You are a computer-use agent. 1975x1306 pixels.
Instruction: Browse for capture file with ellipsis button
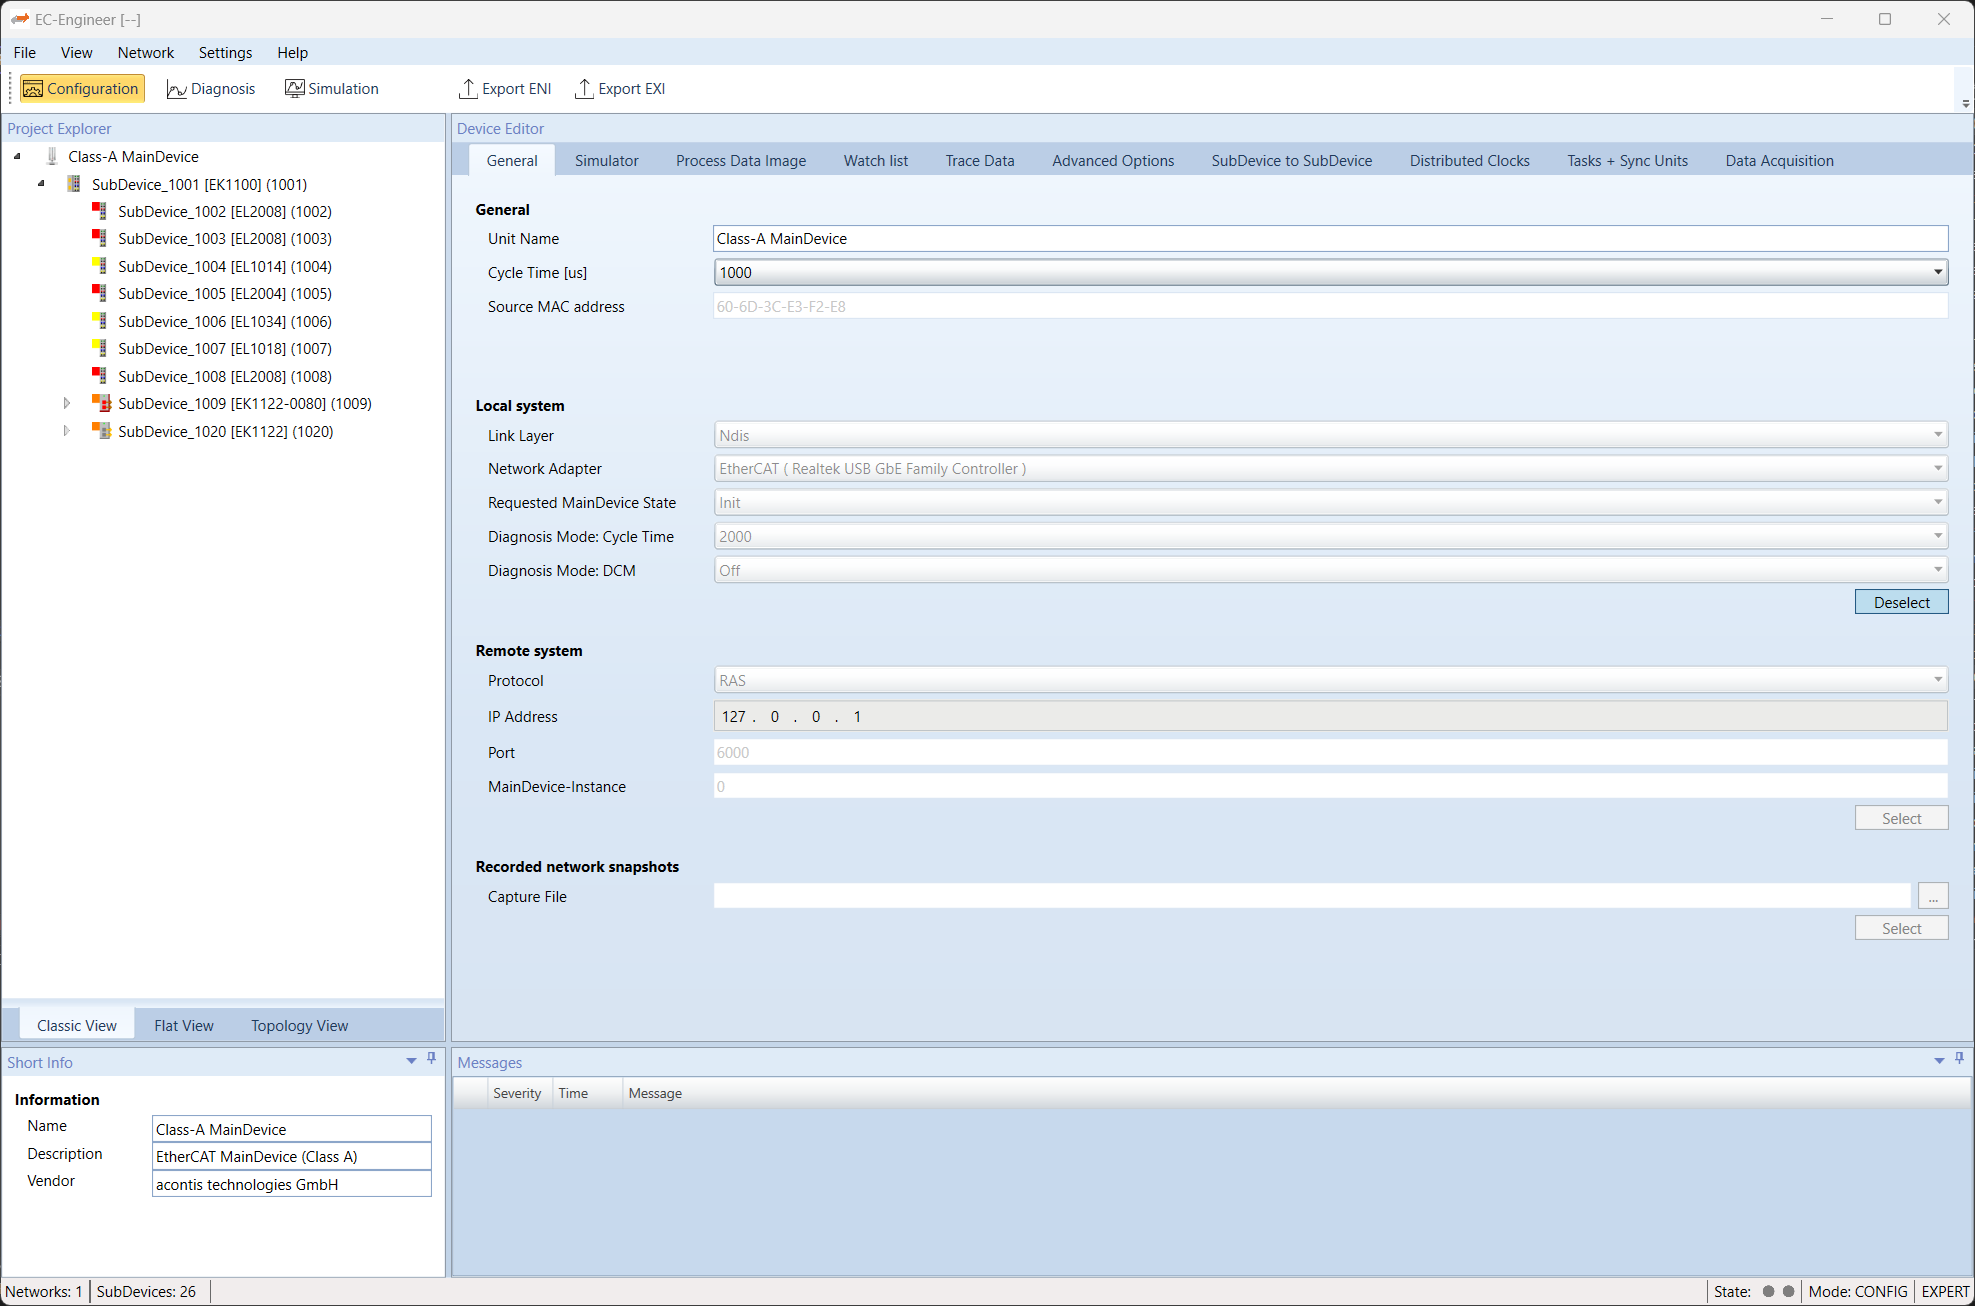pyautogui.click(x=1932, y=897)
